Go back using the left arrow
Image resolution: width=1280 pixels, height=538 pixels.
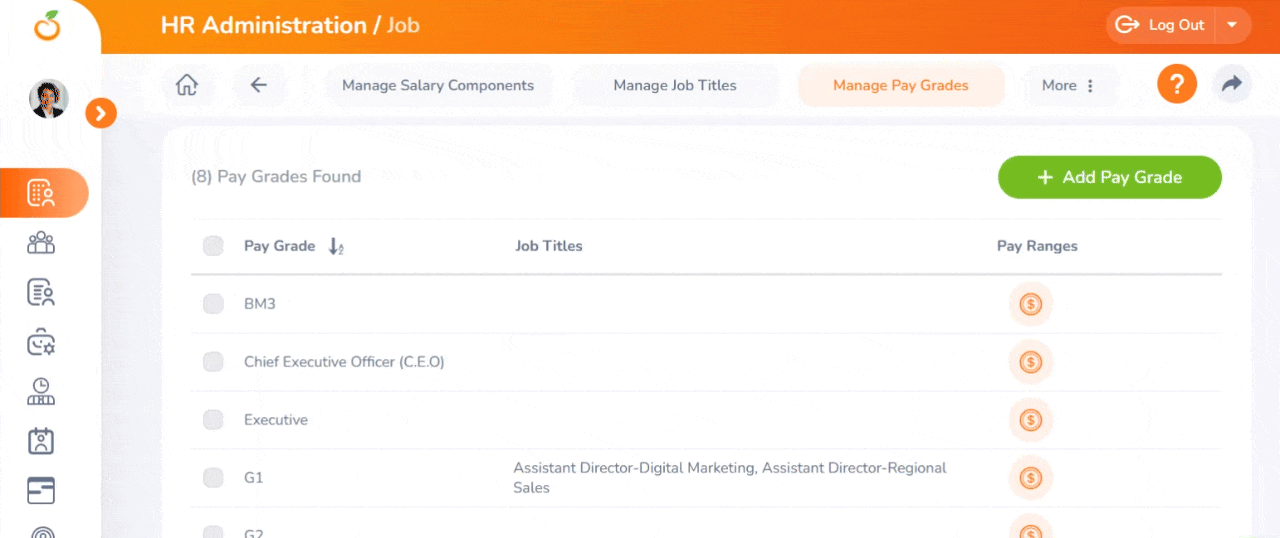pyautogui.click(x=259, y=85)
